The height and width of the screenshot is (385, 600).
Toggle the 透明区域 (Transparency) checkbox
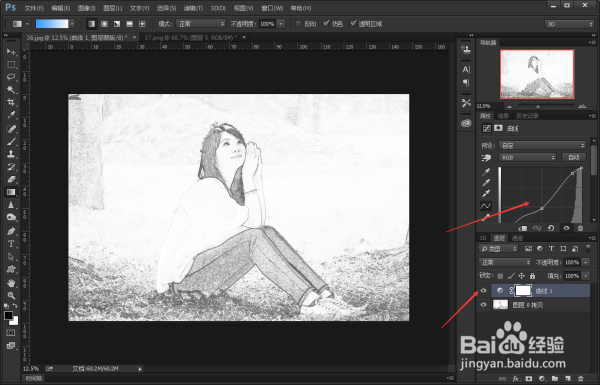353,24
